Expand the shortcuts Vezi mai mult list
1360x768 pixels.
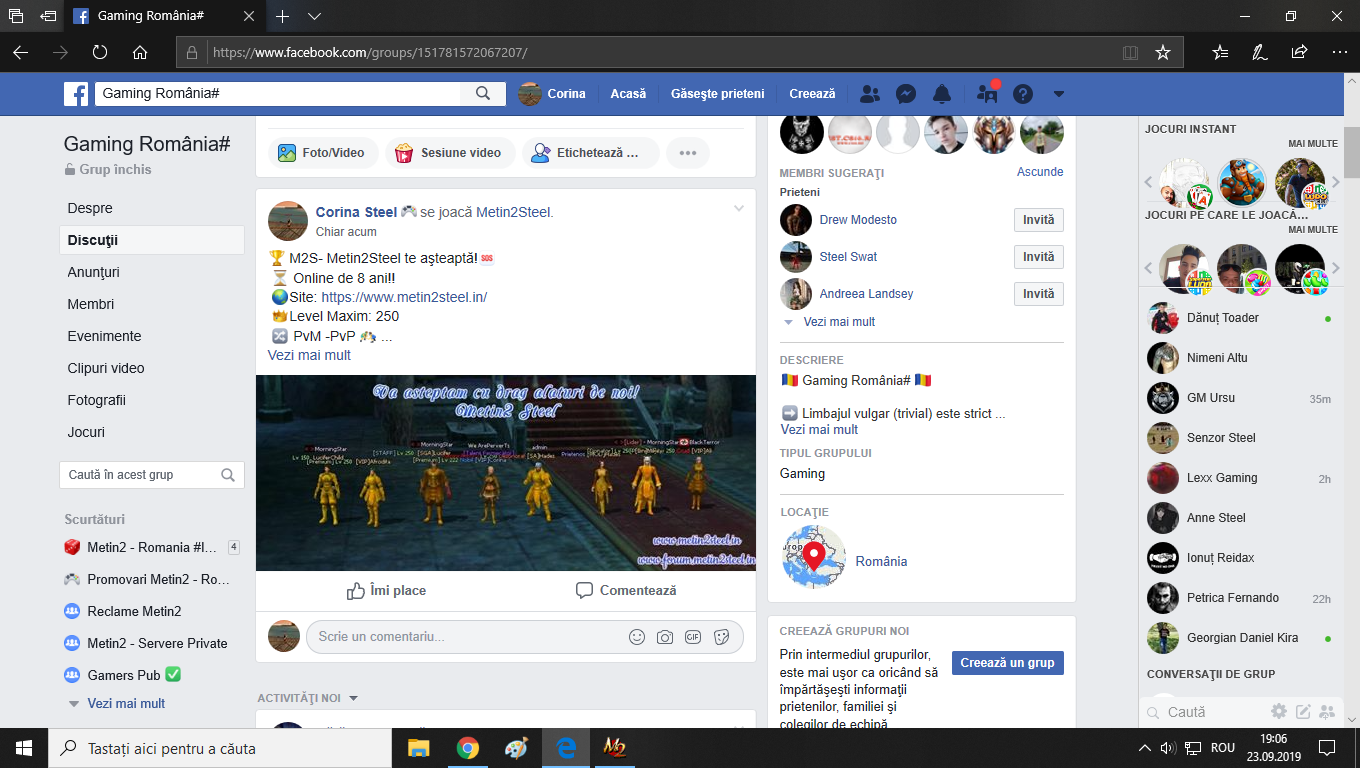[x=126, y=703]
